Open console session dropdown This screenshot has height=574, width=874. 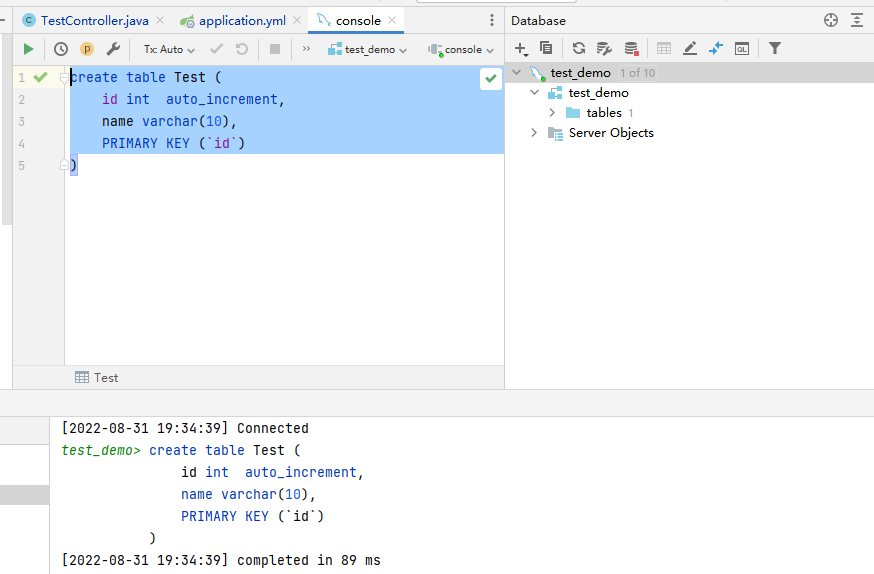point(461,50)
